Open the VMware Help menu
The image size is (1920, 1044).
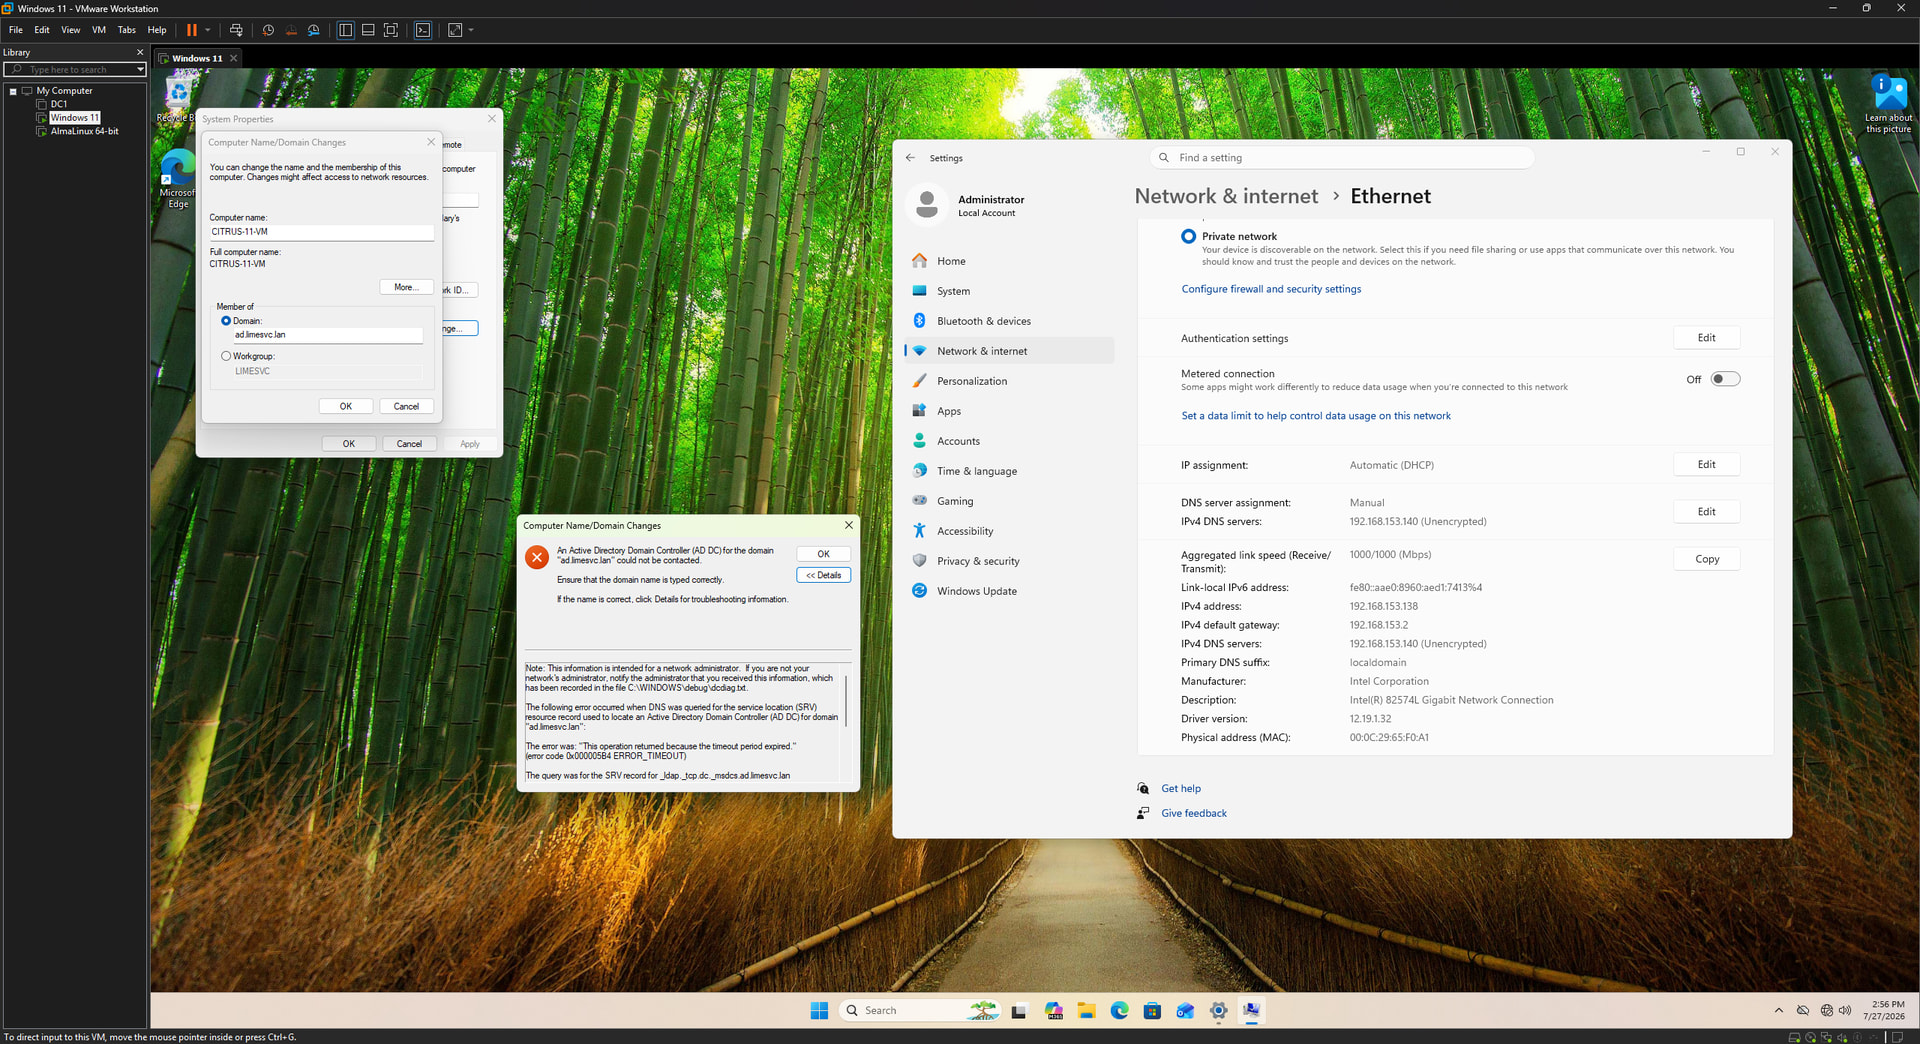[x=157, y=30]
